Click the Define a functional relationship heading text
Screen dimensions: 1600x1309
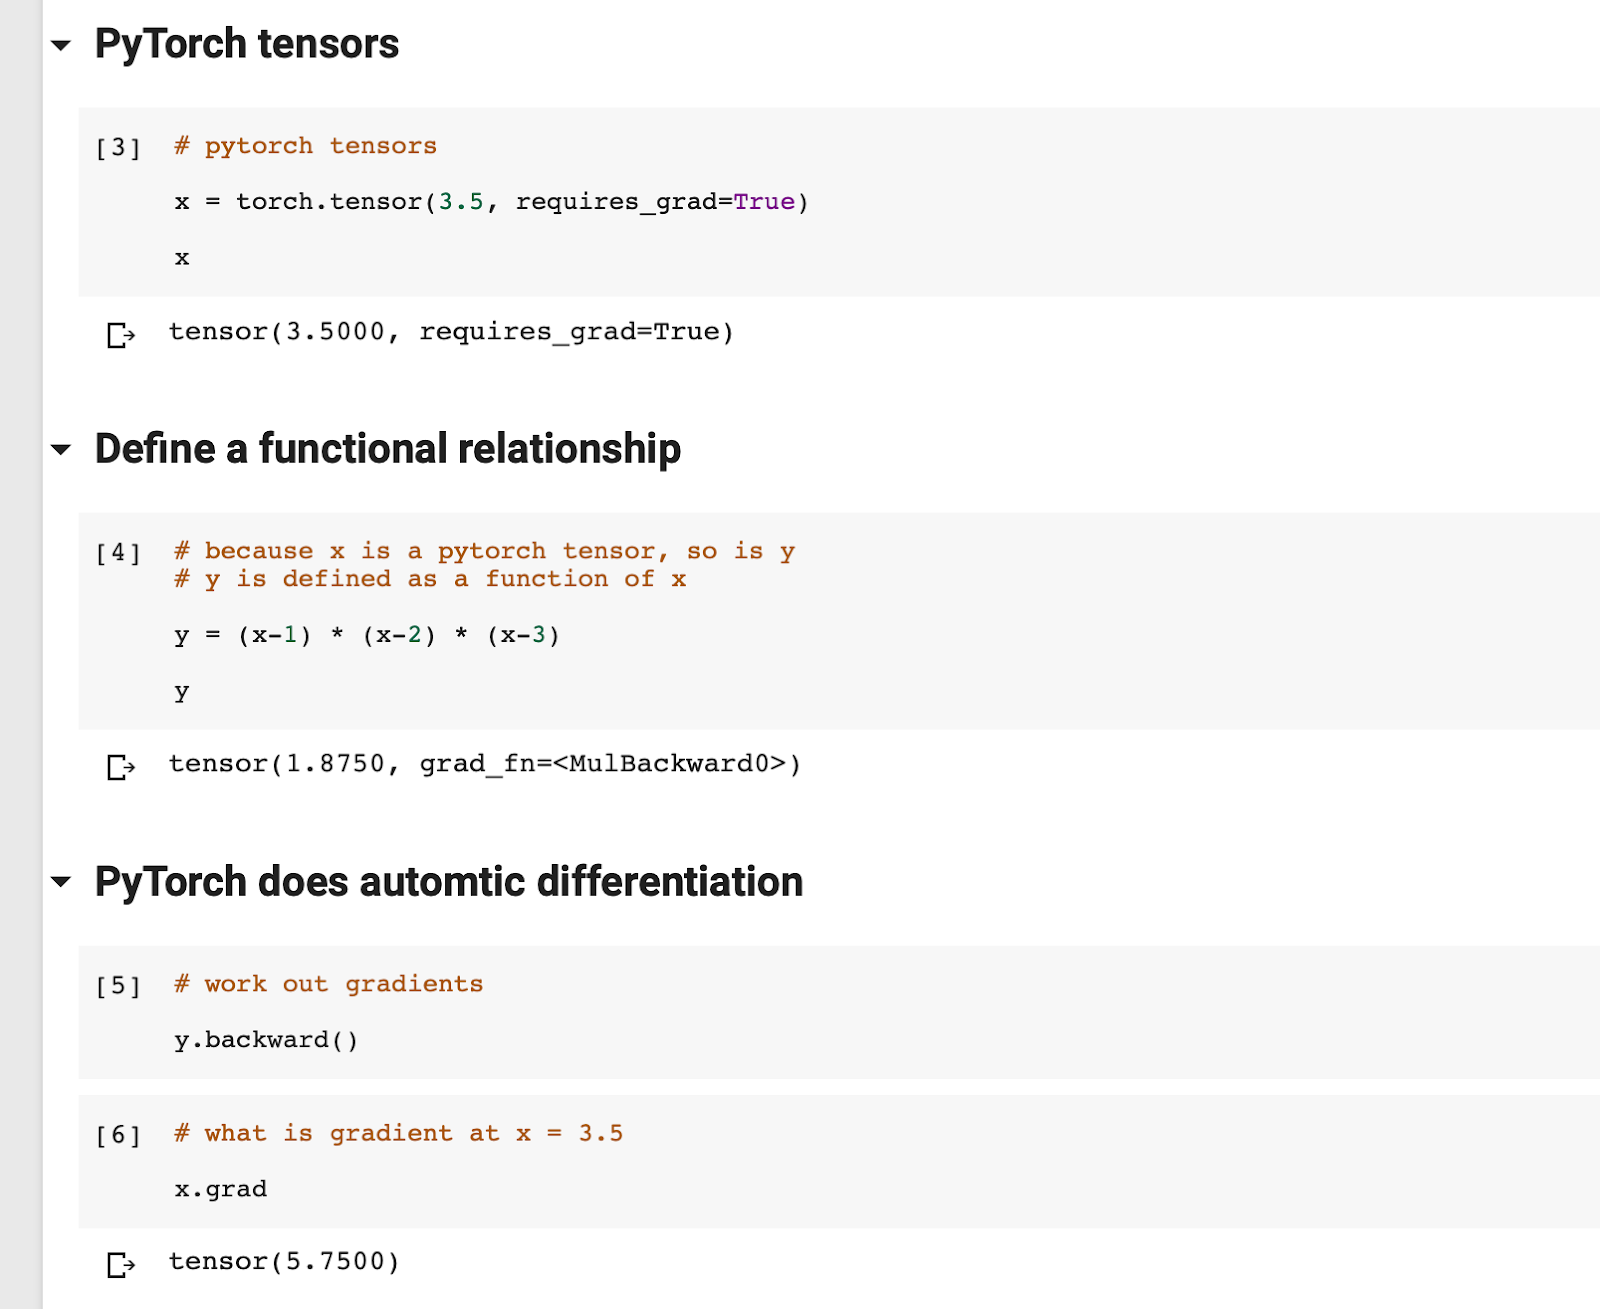pos(387,450)
